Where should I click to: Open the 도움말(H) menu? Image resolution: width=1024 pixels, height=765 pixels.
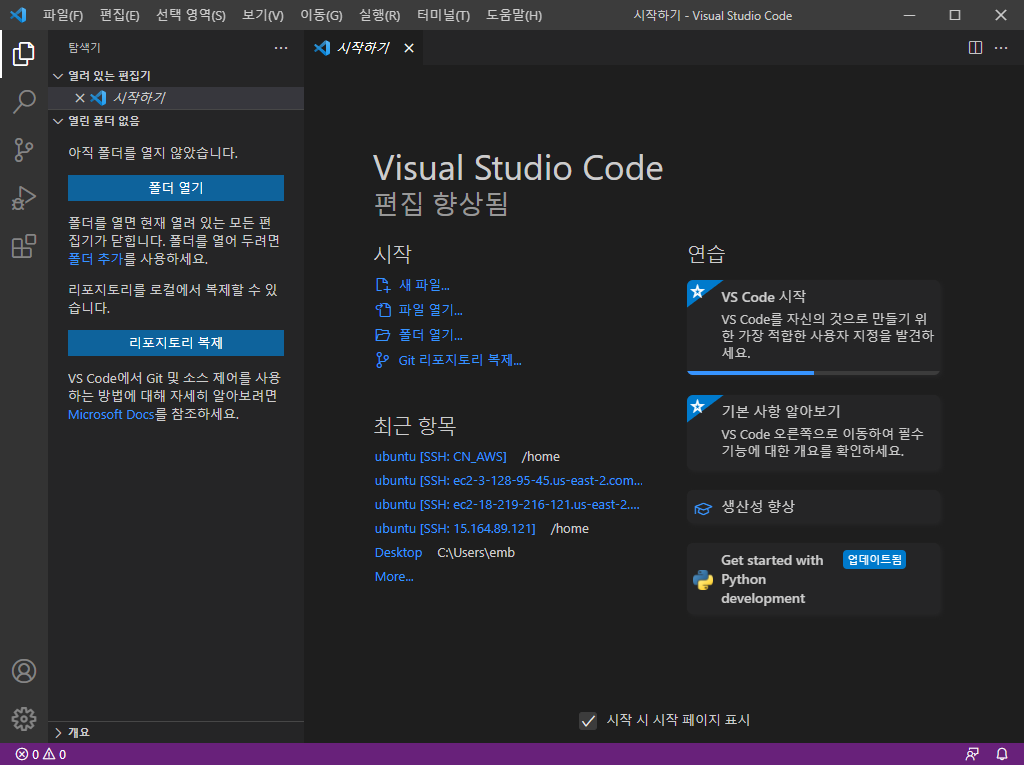514,15
